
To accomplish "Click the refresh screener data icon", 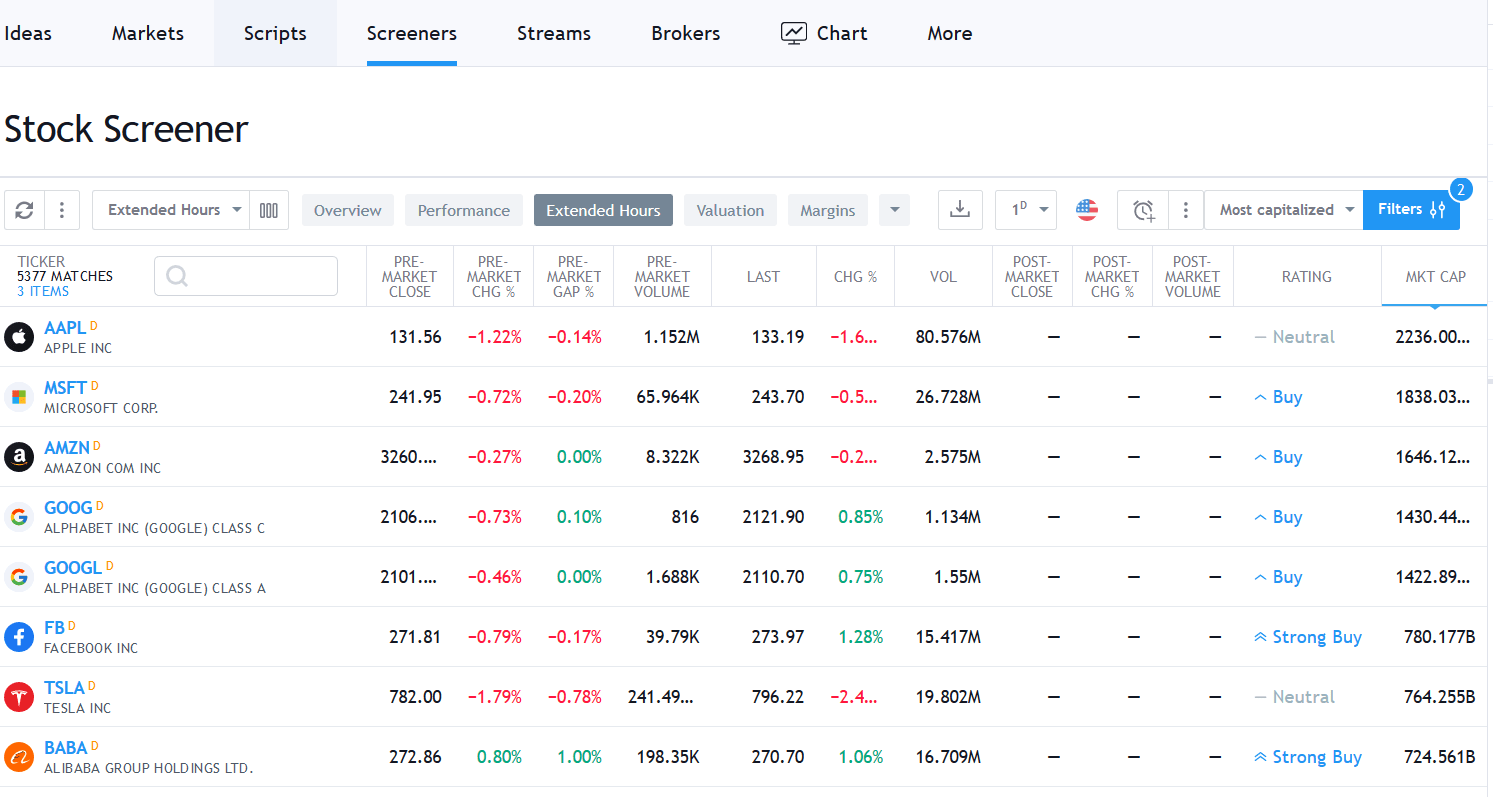I will point(24,209).
